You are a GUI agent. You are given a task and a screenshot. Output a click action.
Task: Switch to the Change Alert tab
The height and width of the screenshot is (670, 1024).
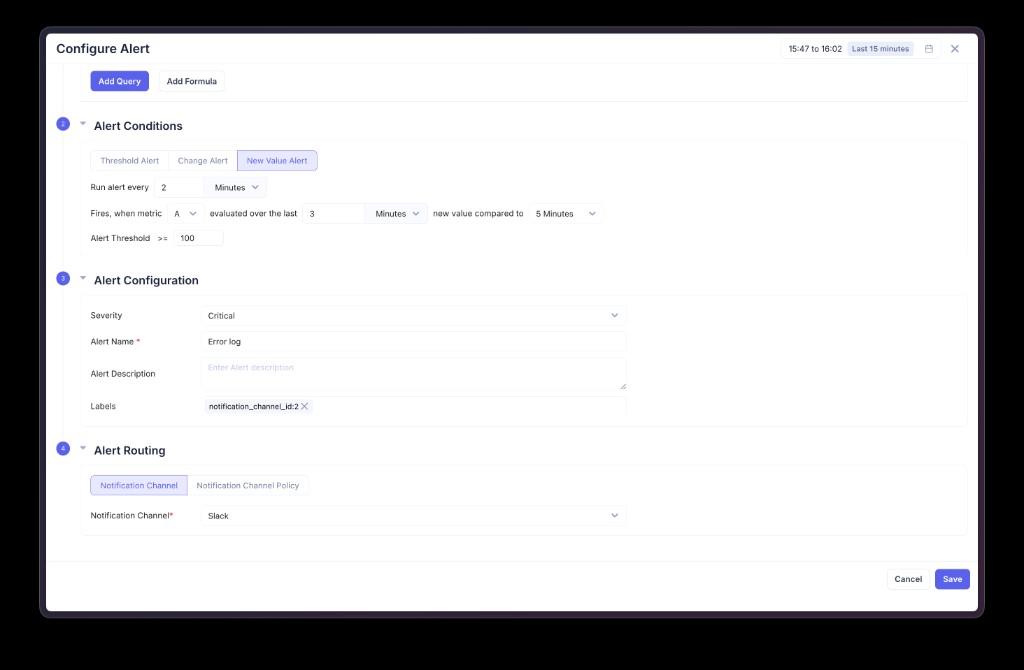point(202,161)
